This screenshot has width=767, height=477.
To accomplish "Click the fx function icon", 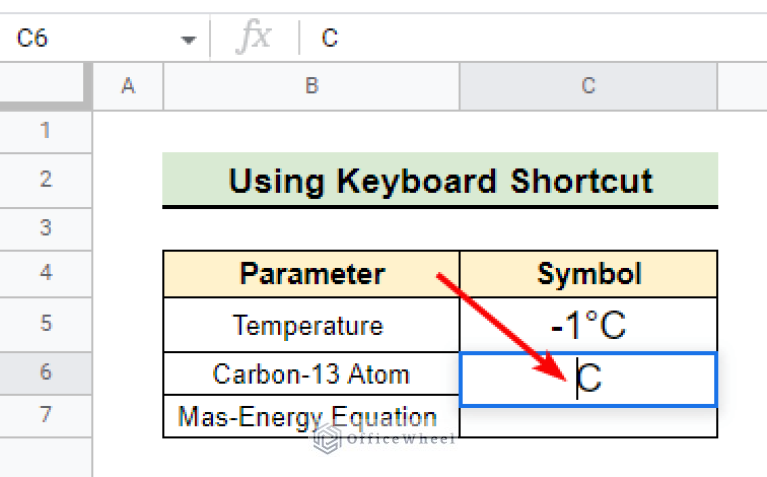I will (253, 37).
